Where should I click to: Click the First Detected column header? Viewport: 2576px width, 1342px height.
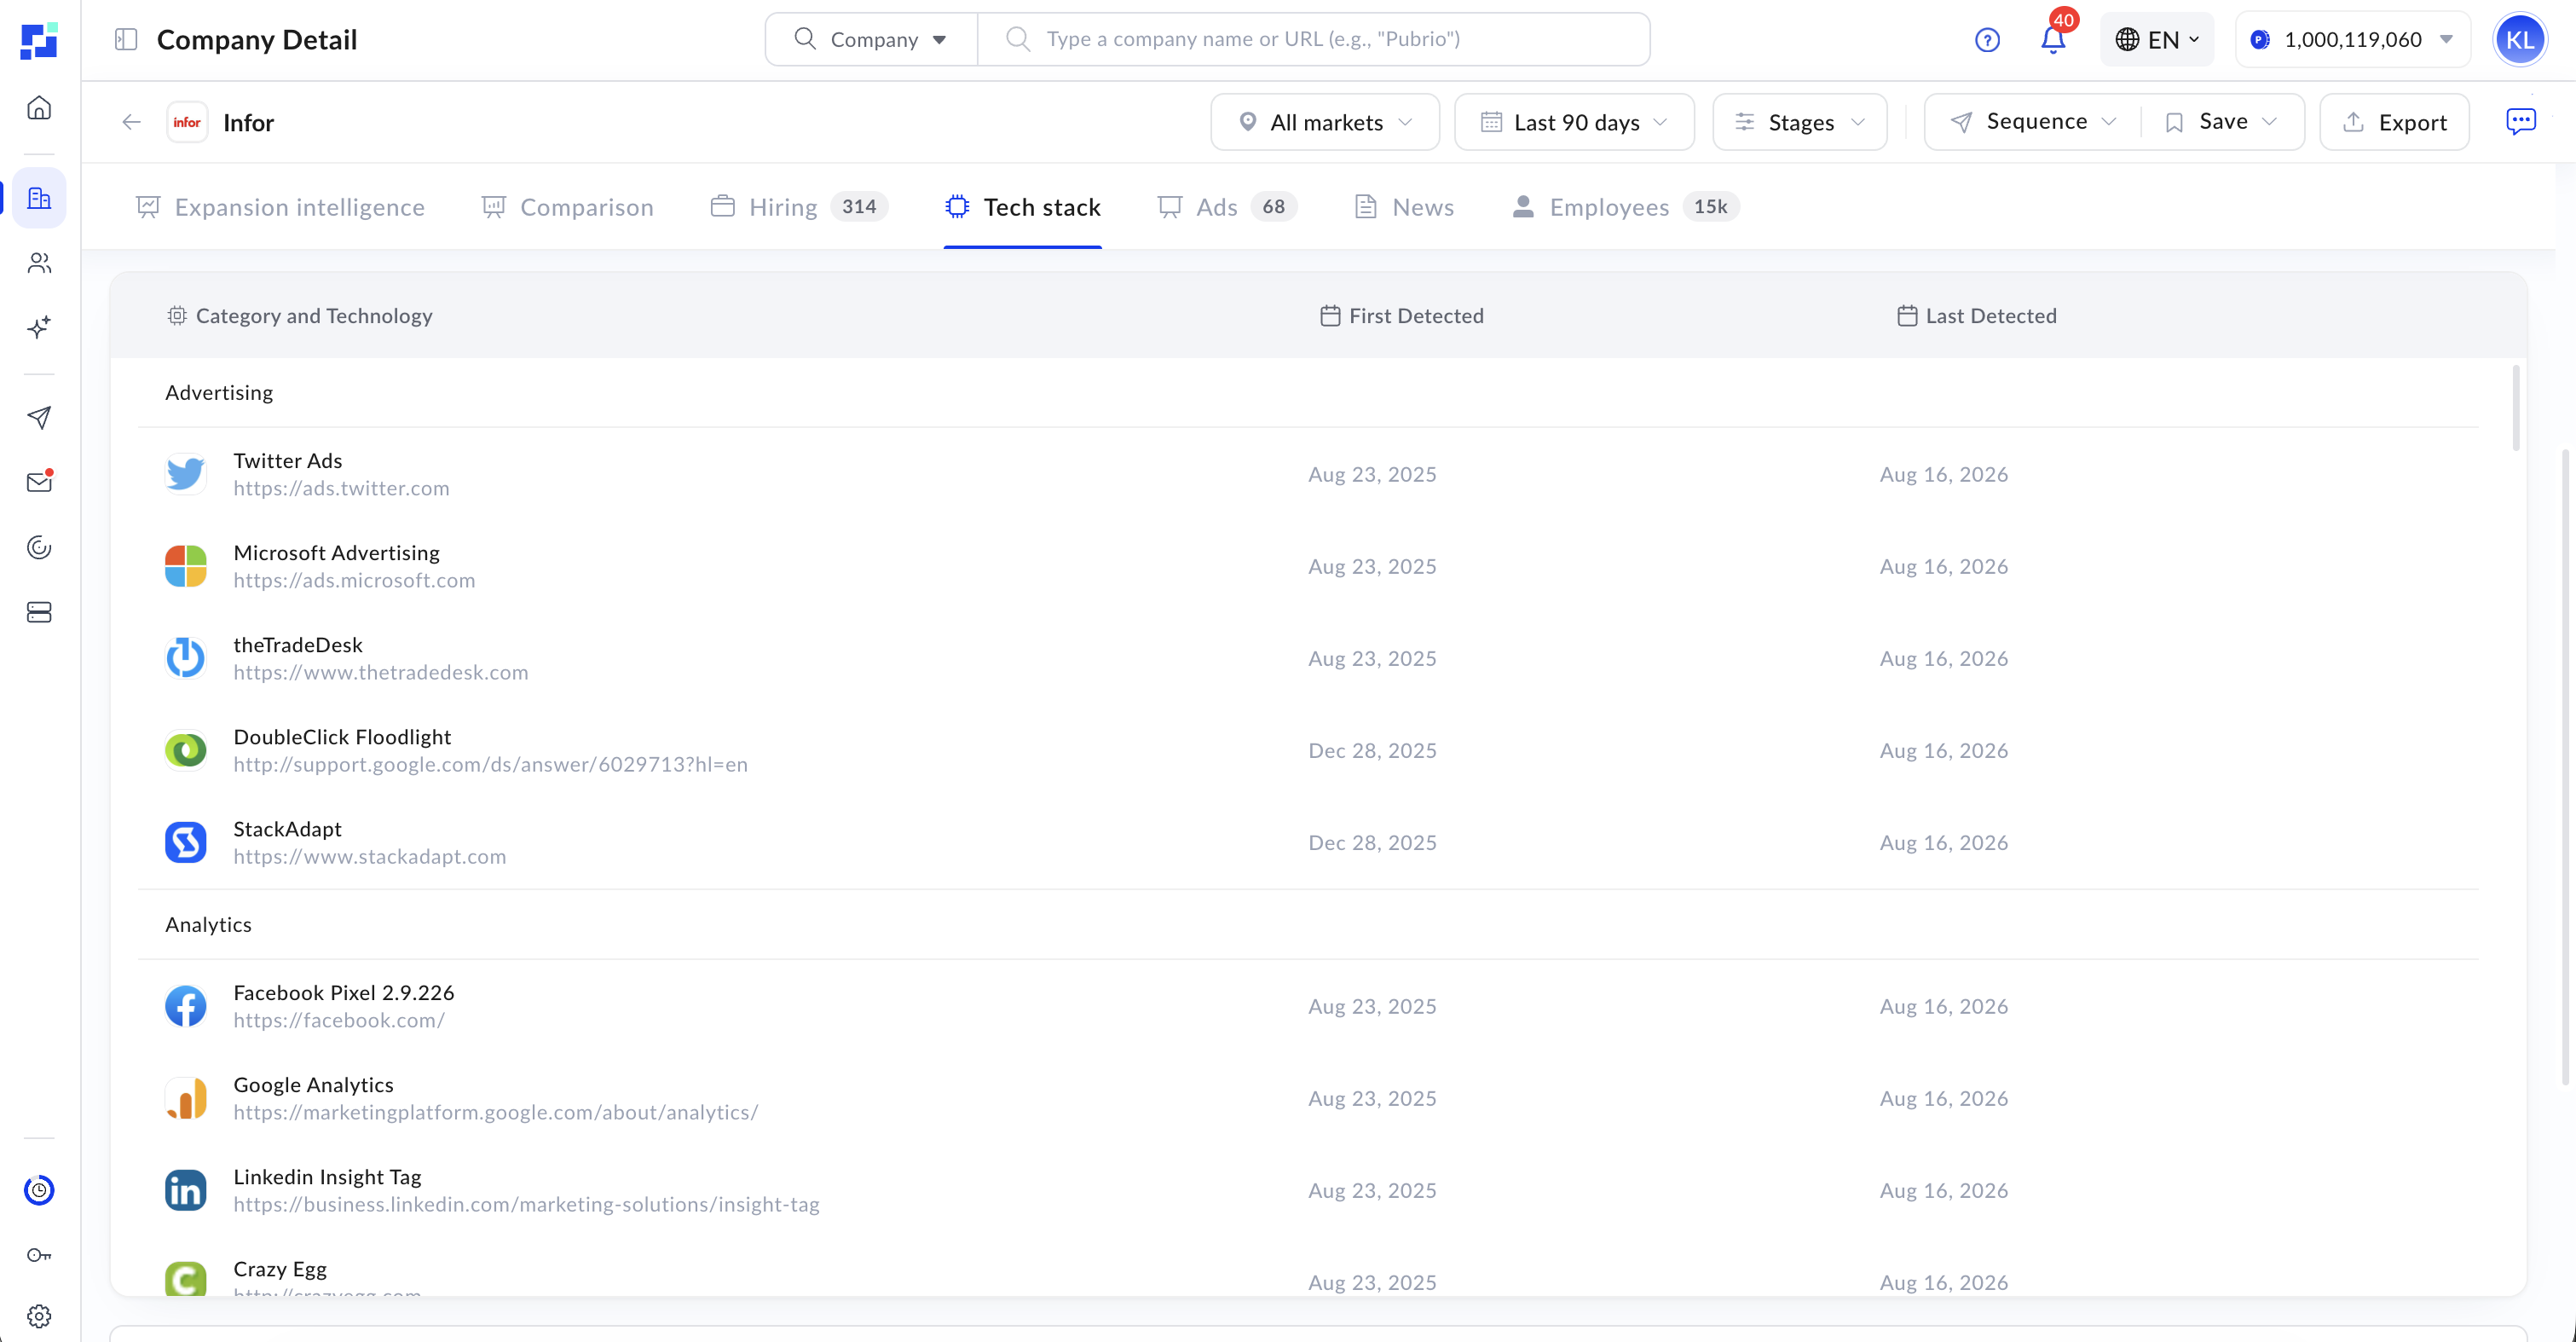(x=1402, y=316)
